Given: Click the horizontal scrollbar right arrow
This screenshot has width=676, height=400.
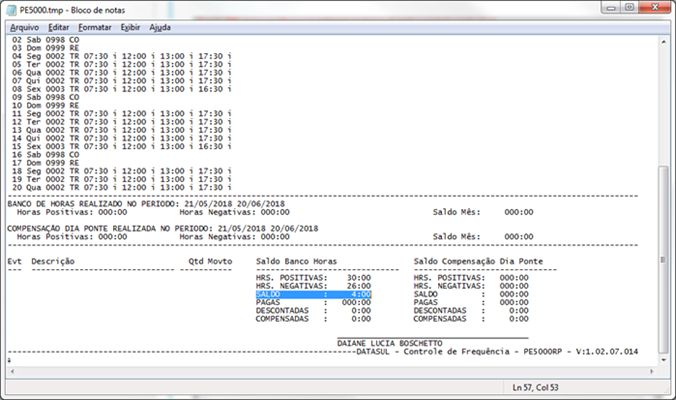Looking at the screenshot, I should [x=651, y=371].
